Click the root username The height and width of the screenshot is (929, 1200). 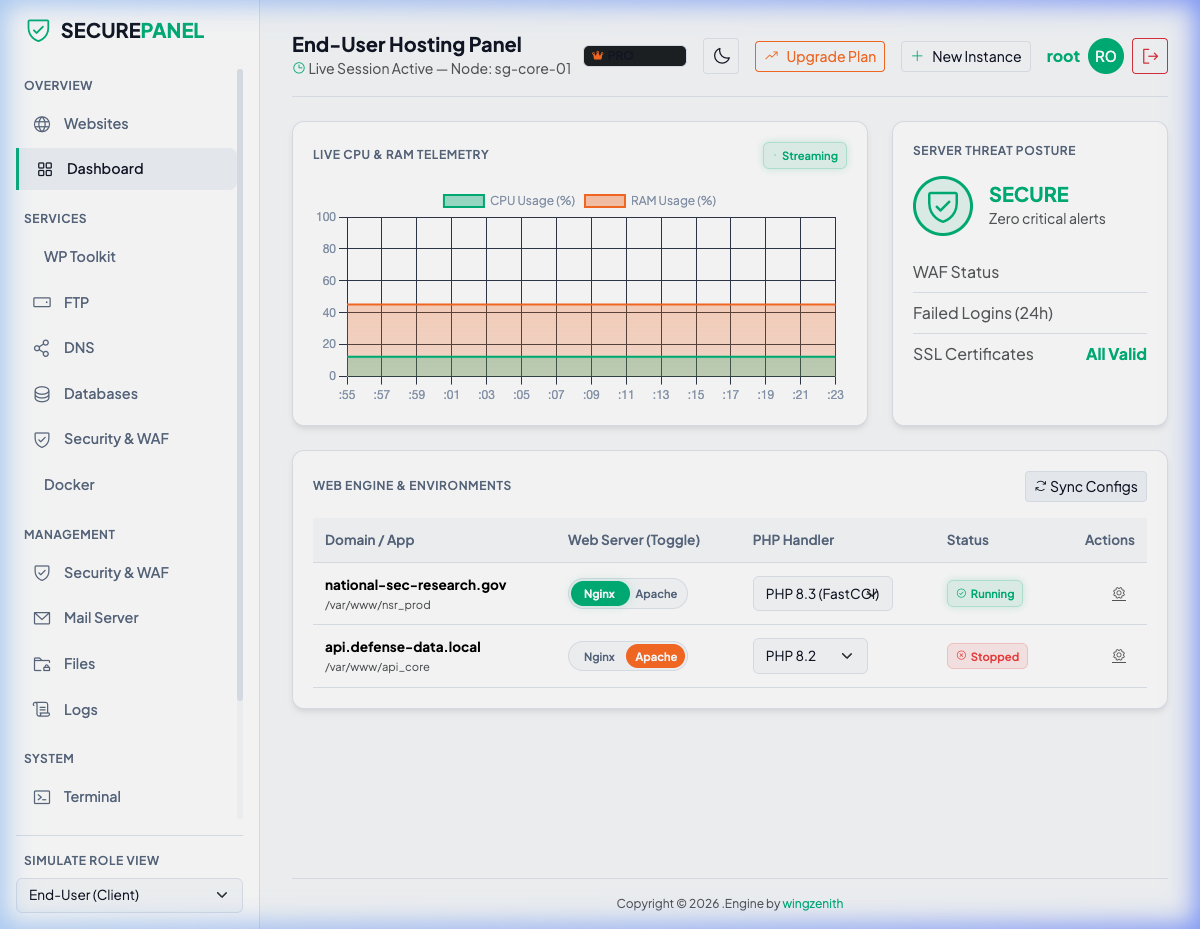click(1063, 56)
